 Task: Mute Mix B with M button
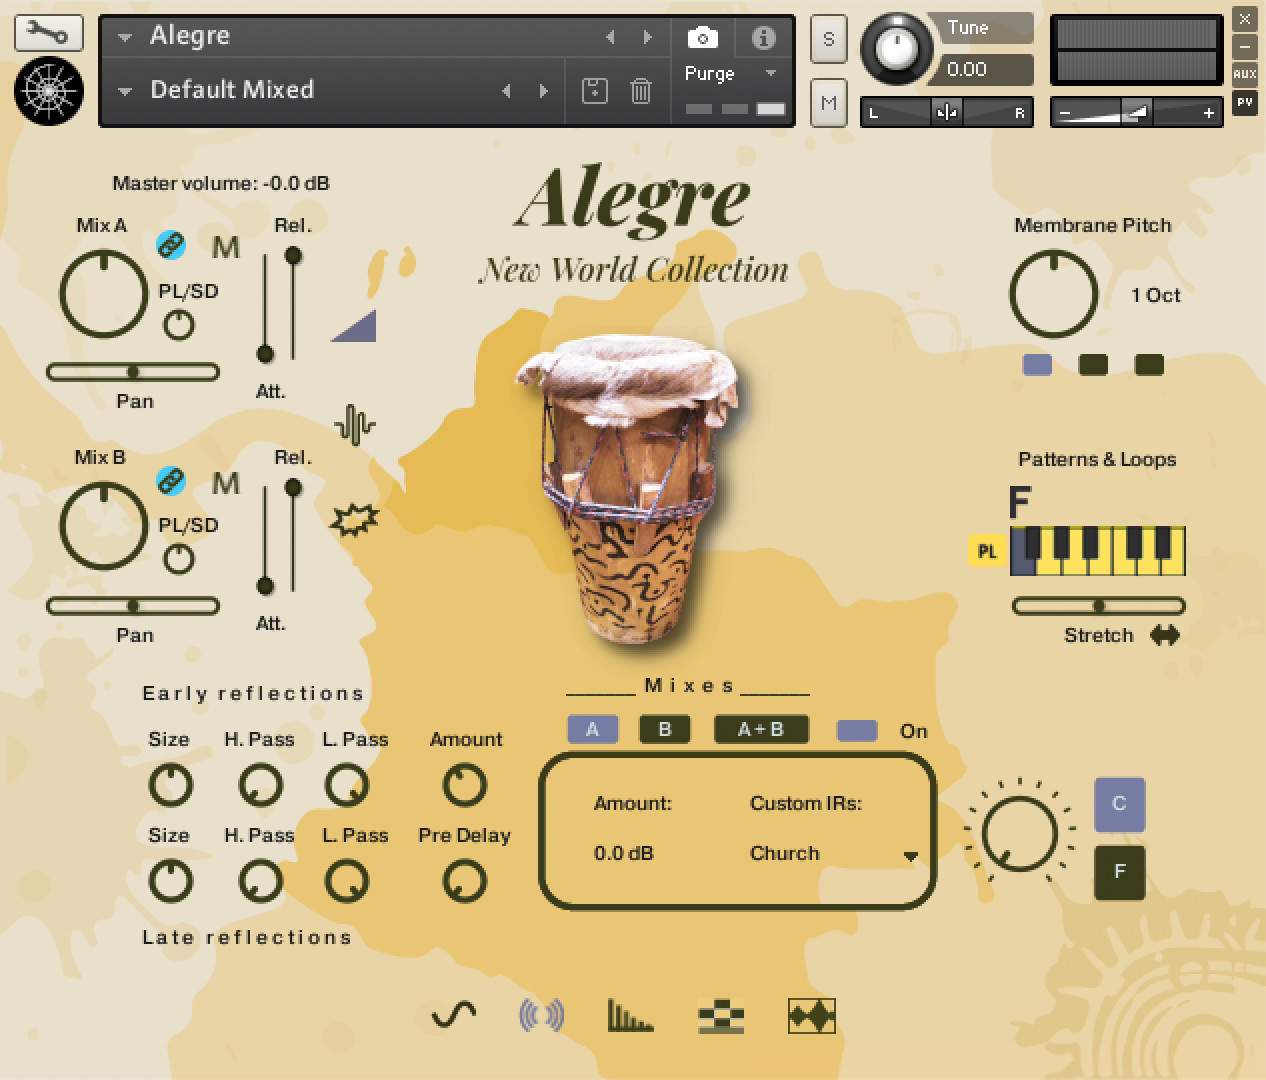pyautogui.click(x=226, y=484)
